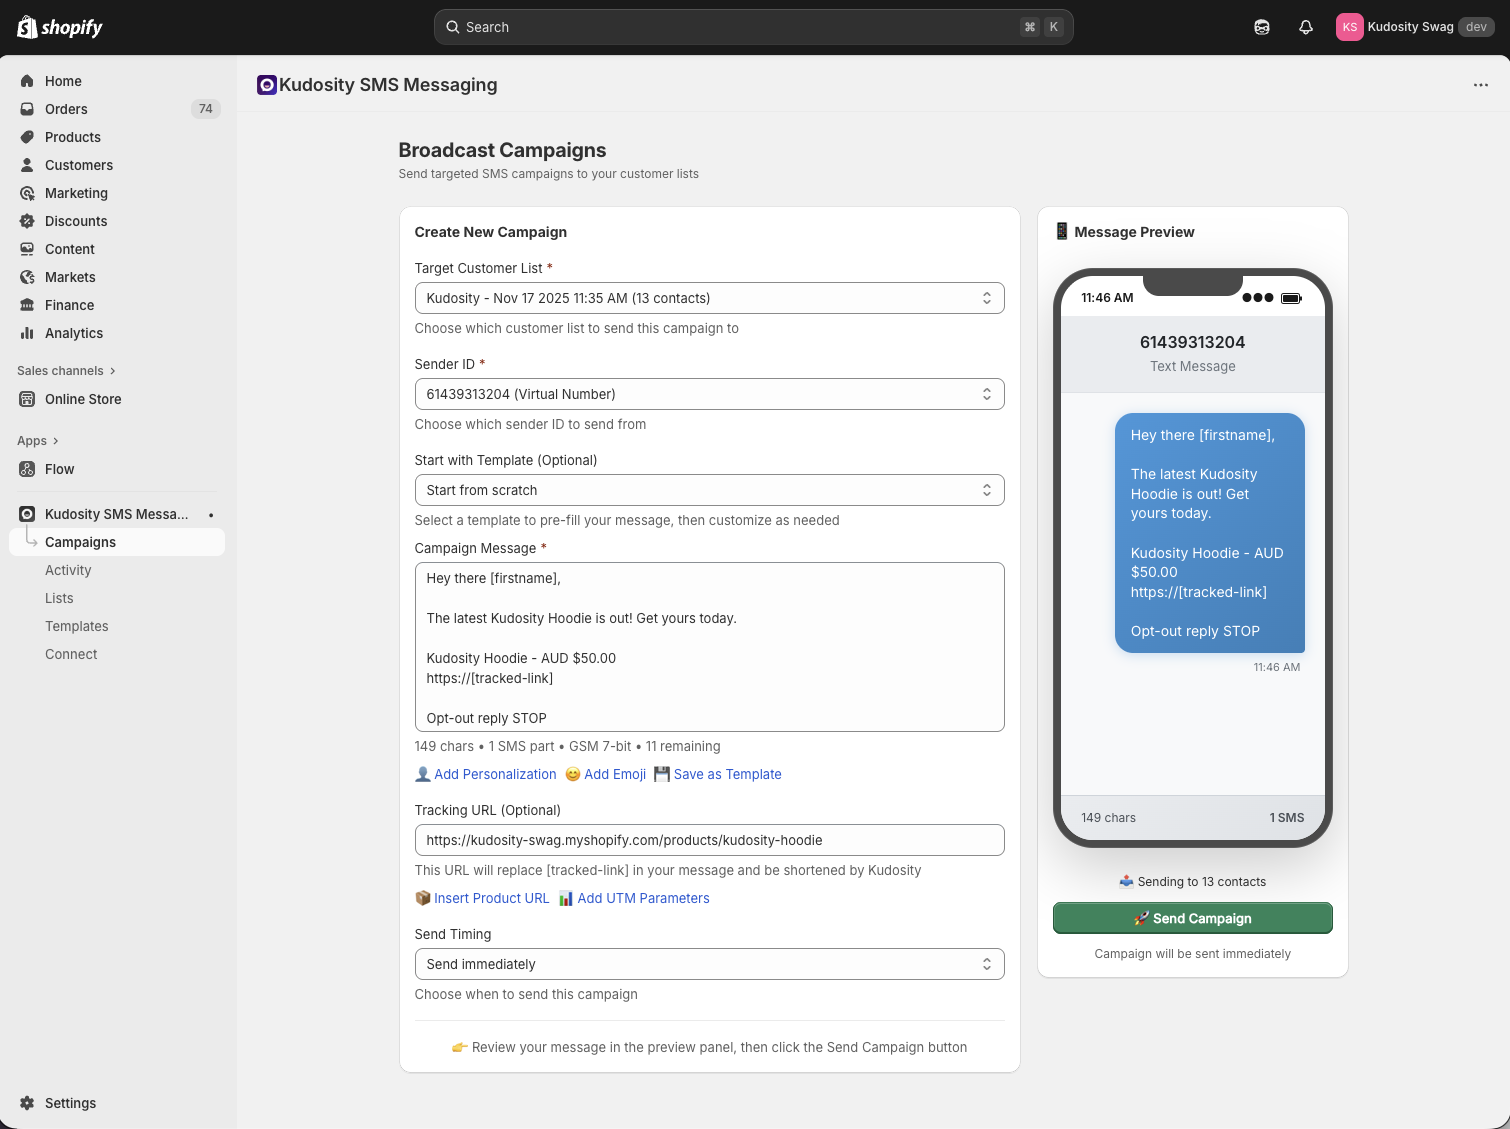The width and height of the screenshot is (1510, 1129).
Task: Click the Products tag icon
Action: [x=27, y=137]
